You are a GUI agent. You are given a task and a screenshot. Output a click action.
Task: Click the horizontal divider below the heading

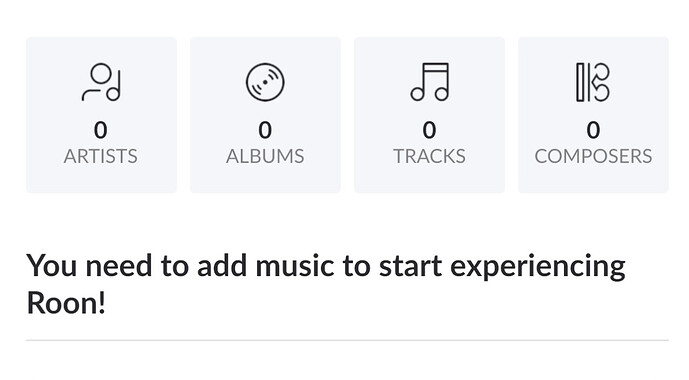[x=347, y=340]
